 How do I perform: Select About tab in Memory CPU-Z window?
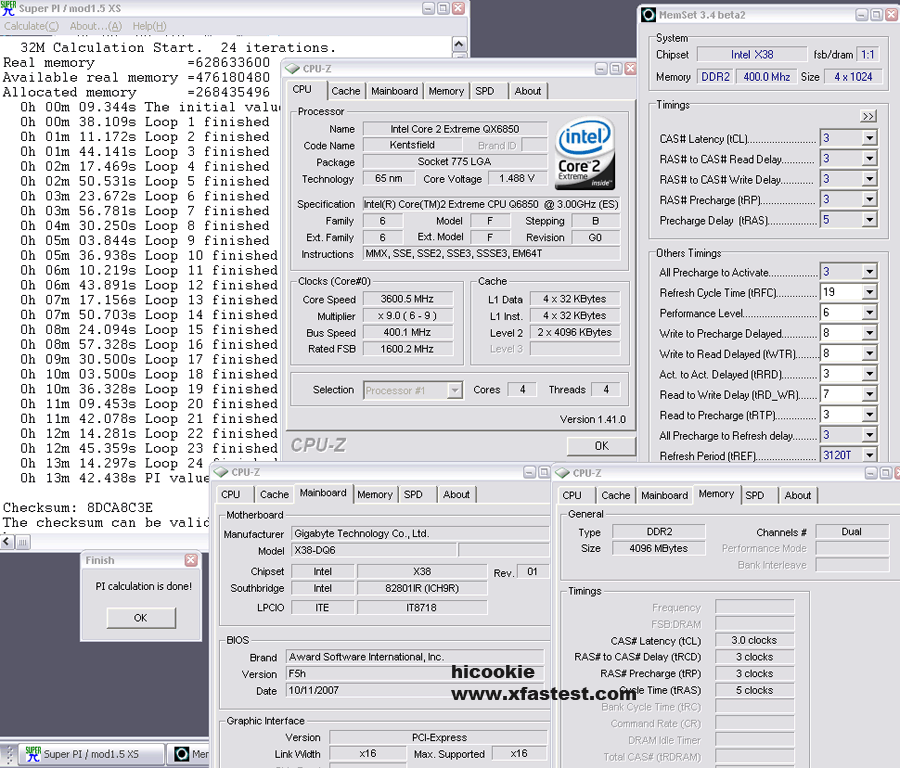[x=798, y=495]
